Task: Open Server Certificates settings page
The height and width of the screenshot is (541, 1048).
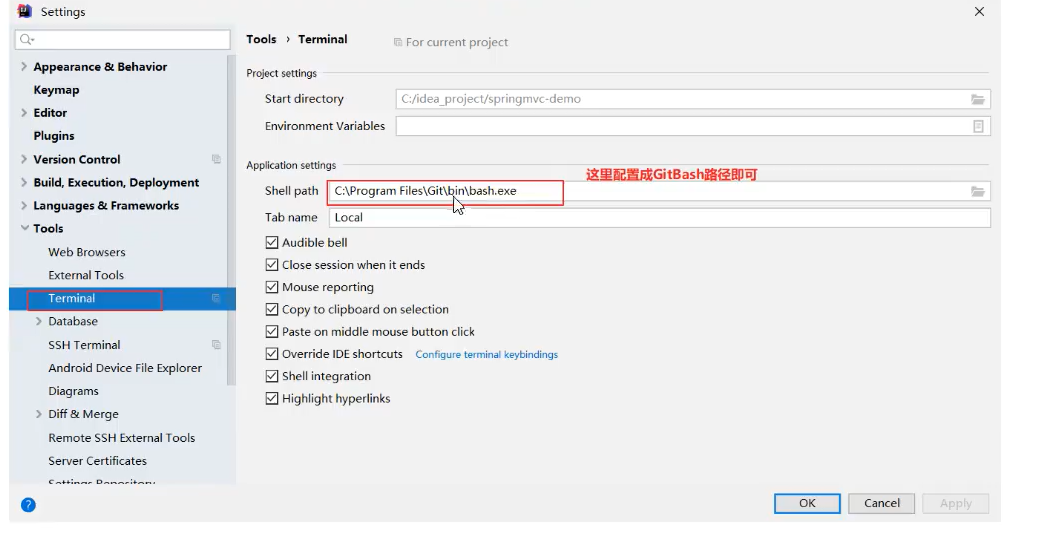Action: (x=98, y=461)
